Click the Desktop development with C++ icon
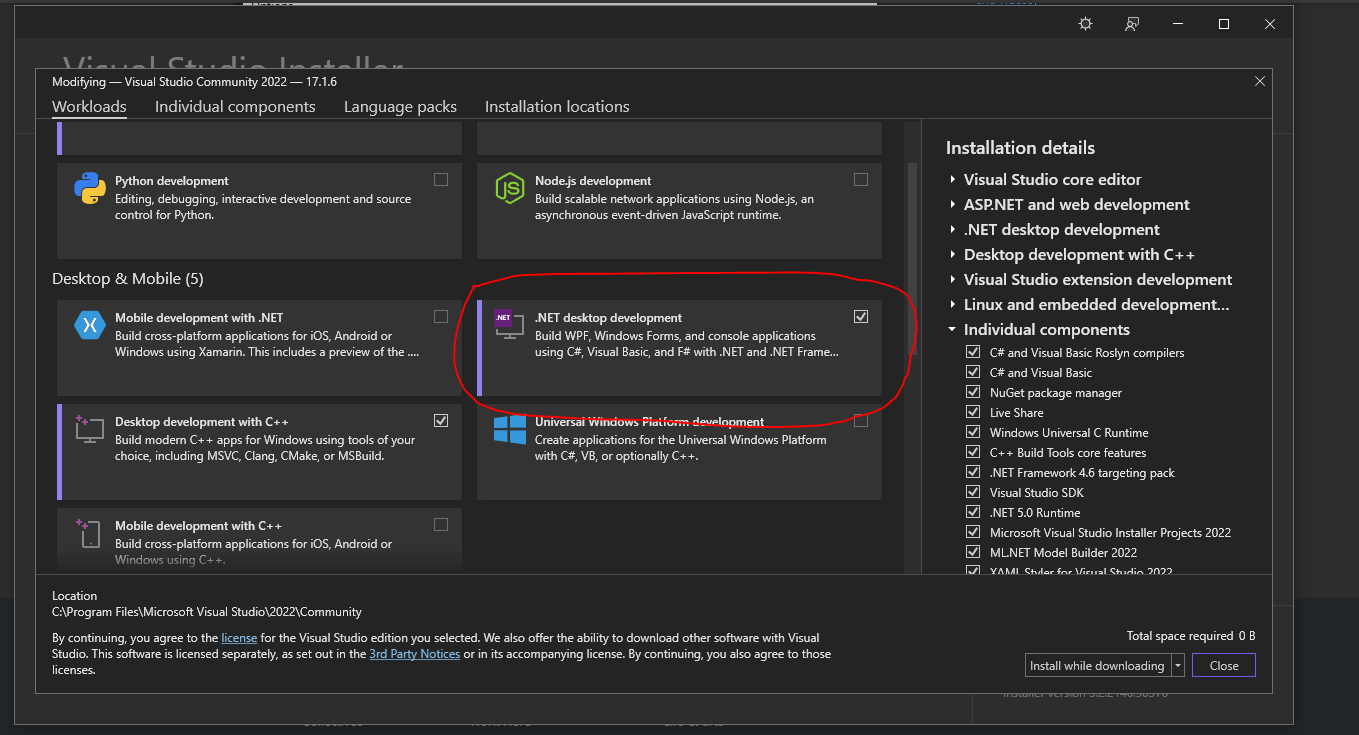This screenshot has height=735, width=1359. (x=90, y=429)
